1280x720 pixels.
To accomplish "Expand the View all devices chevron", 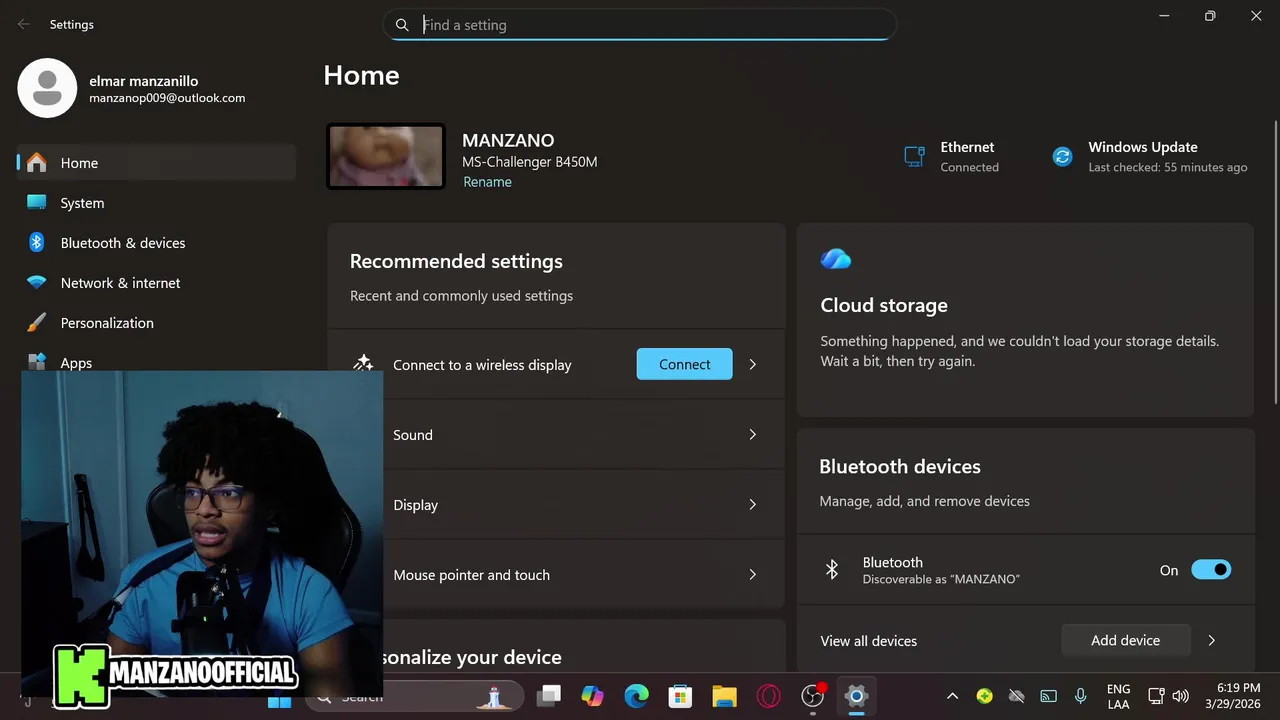I will (x=1212, y=641).
